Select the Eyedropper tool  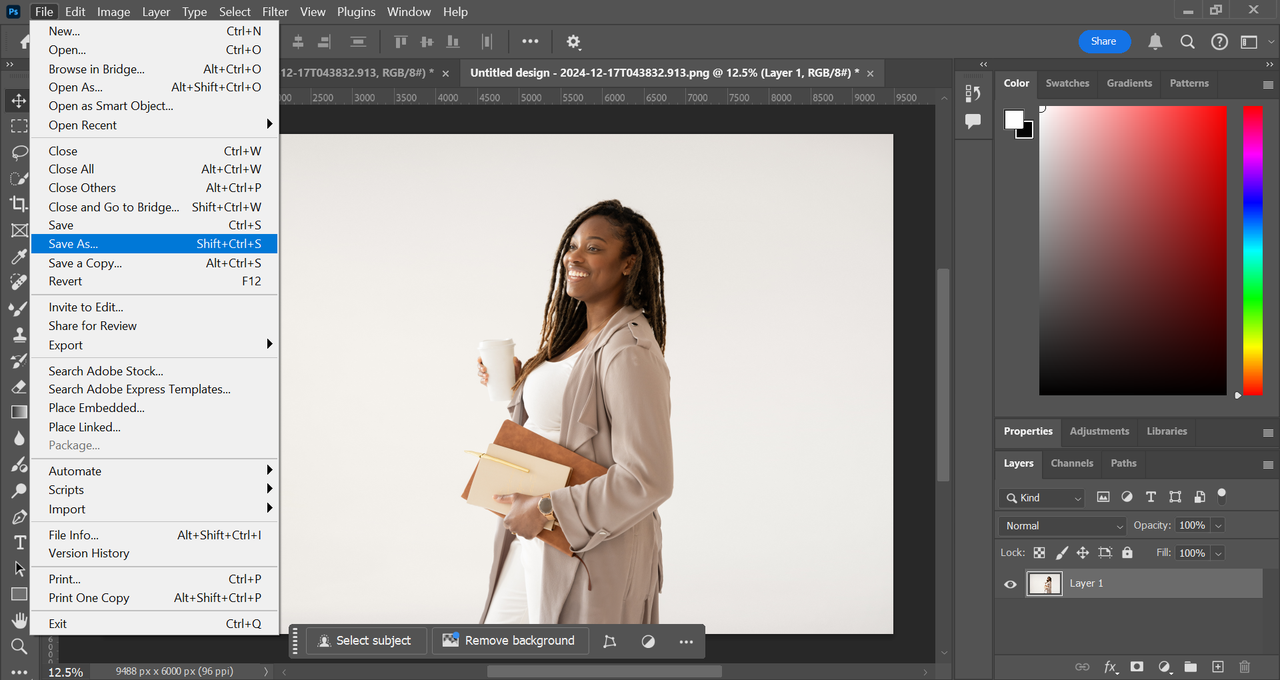[x=19, y=256]
